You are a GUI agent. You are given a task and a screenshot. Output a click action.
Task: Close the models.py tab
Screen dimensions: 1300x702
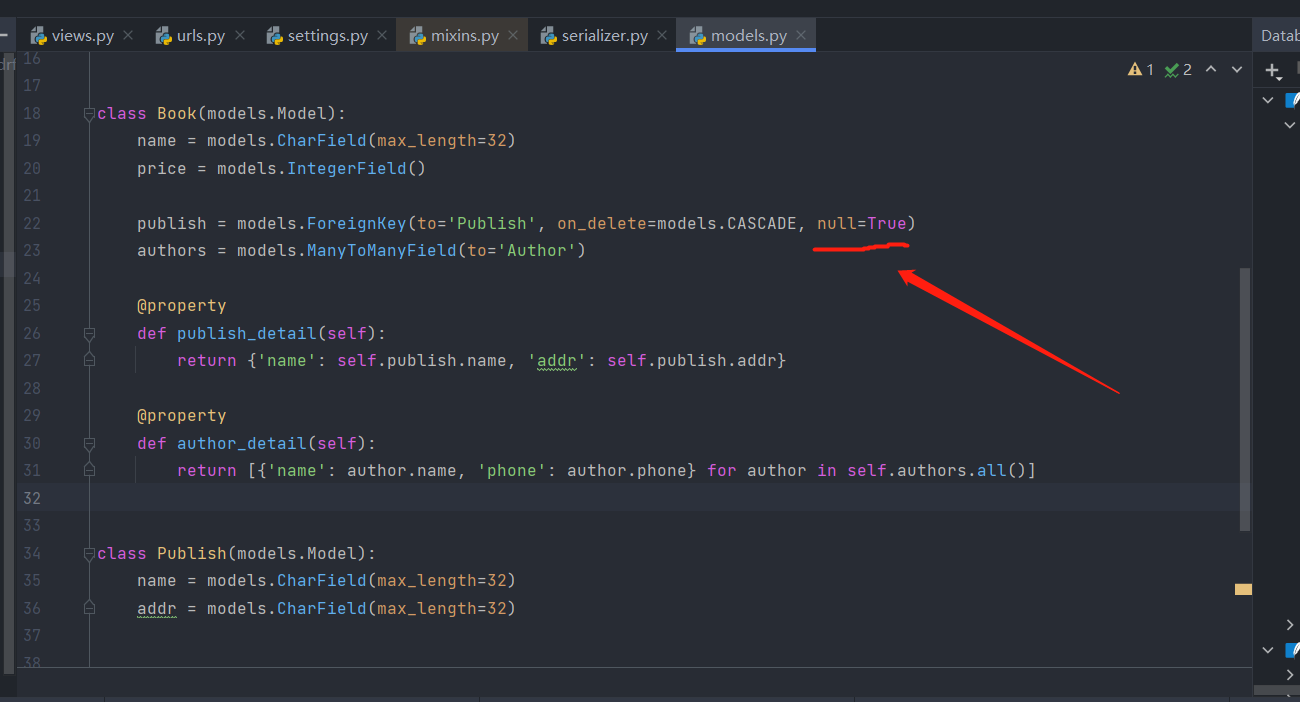pos(801,35)
